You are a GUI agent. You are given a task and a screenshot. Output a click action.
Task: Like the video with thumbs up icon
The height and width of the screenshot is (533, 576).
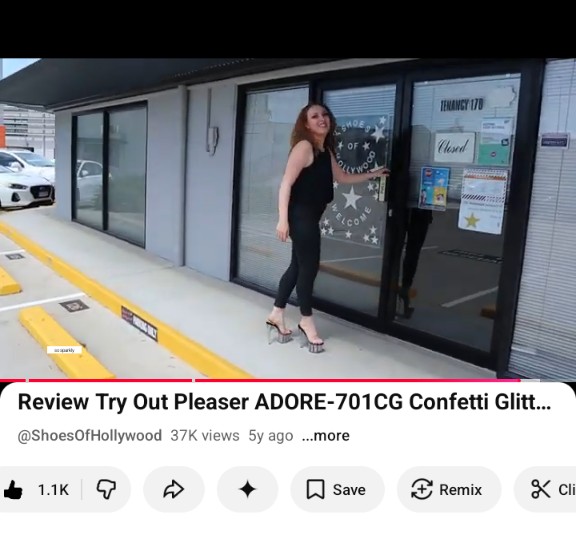[x=13, y=489]
